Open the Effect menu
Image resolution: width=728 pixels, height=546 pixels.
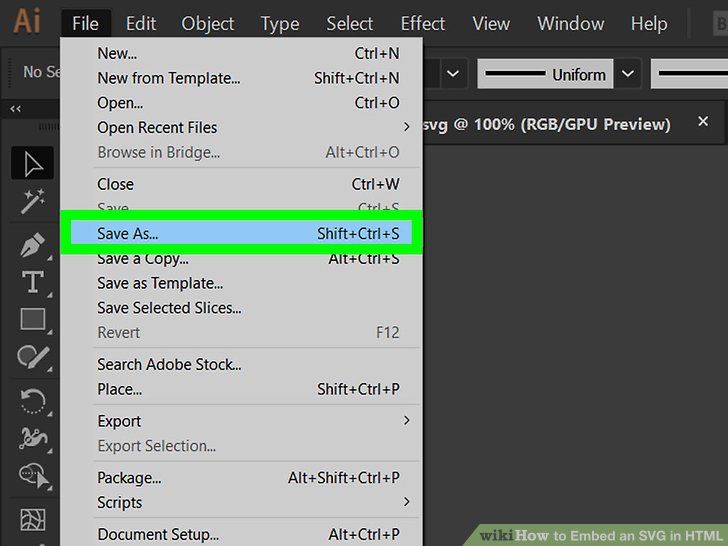[x=422, y=23]
